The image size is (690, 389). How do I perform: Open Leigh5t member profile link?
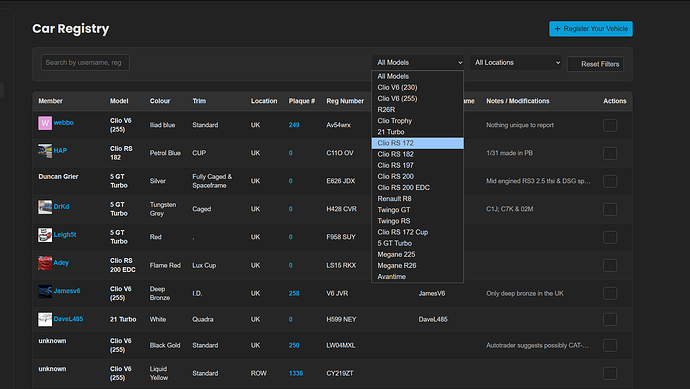click(x=65, y=235)
